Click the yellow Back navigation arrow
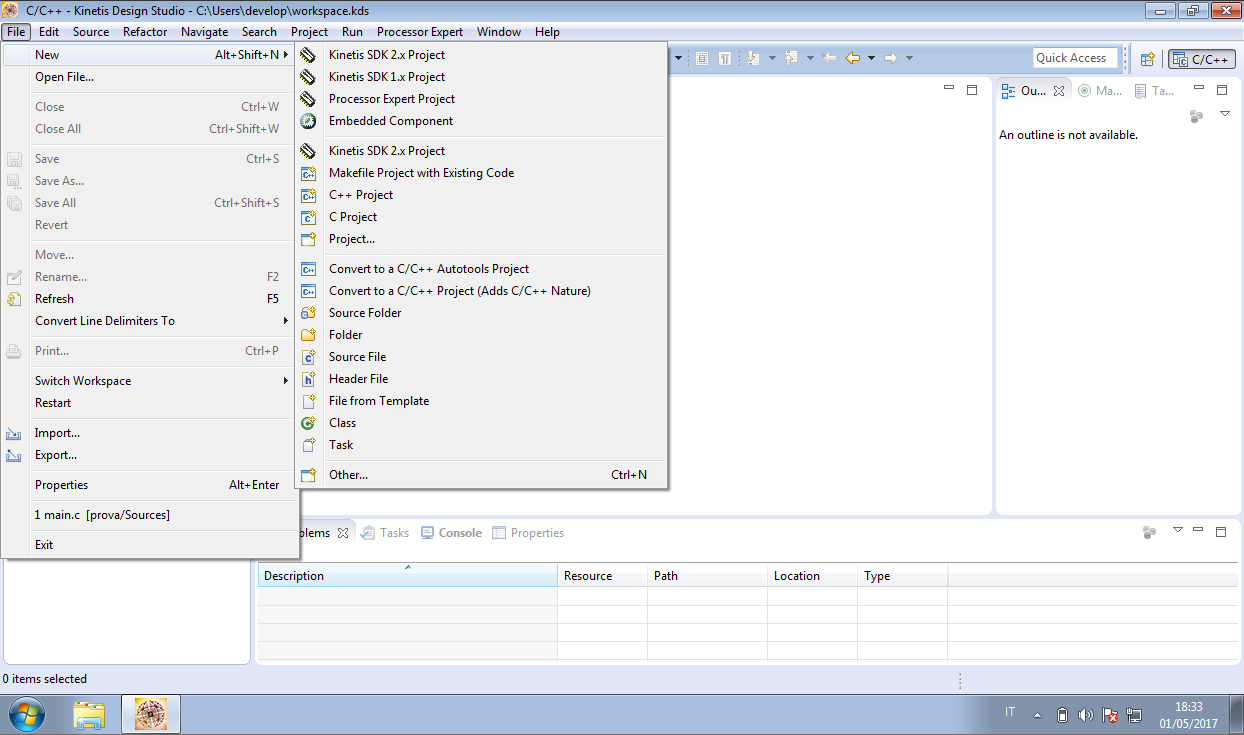 [853, 58]
